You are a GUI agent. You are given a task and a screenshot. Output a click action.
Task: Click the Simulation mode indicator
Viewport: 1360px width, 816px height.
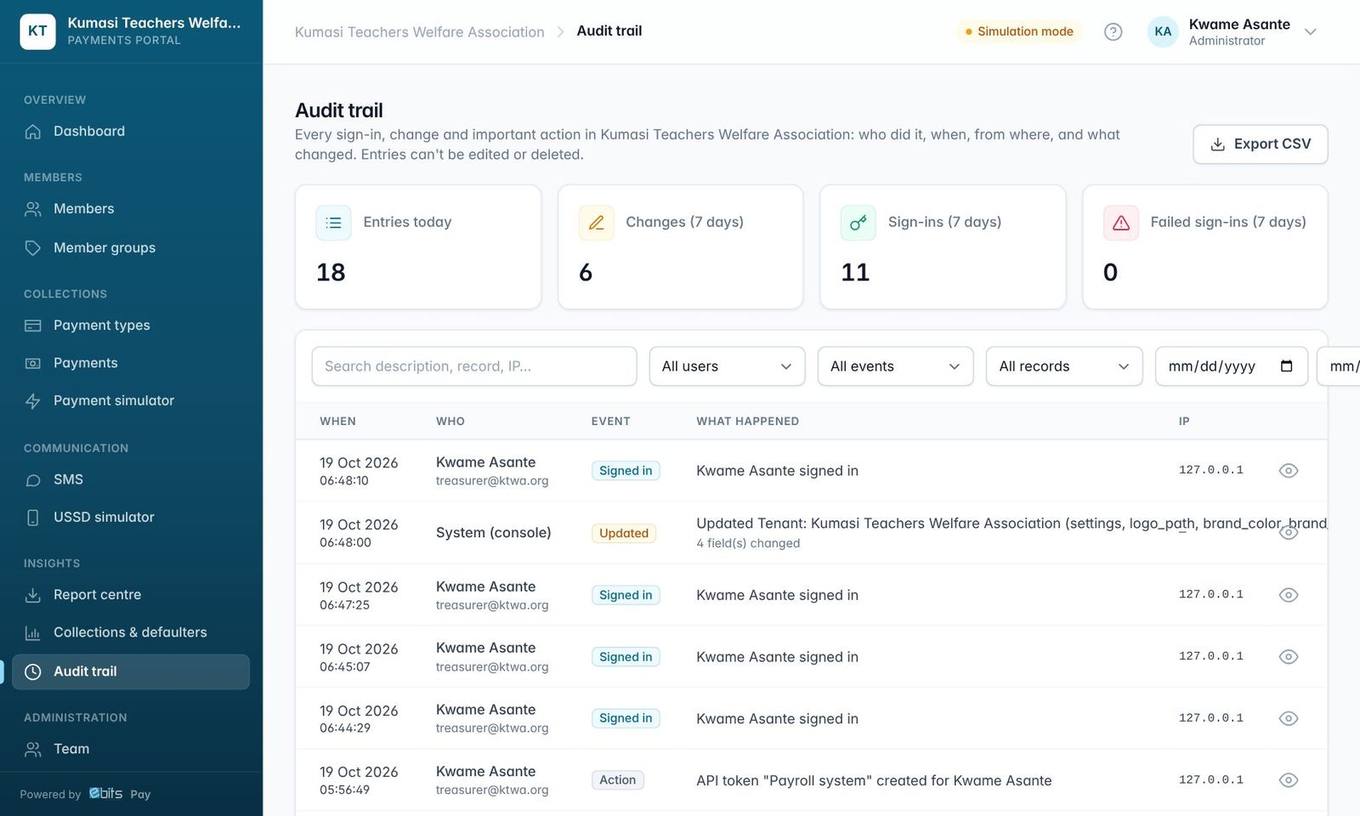point(1019,31)
